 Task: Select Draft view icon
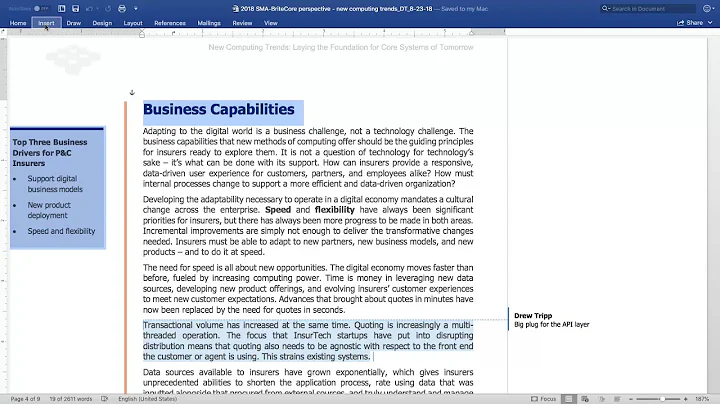(617, 399)
